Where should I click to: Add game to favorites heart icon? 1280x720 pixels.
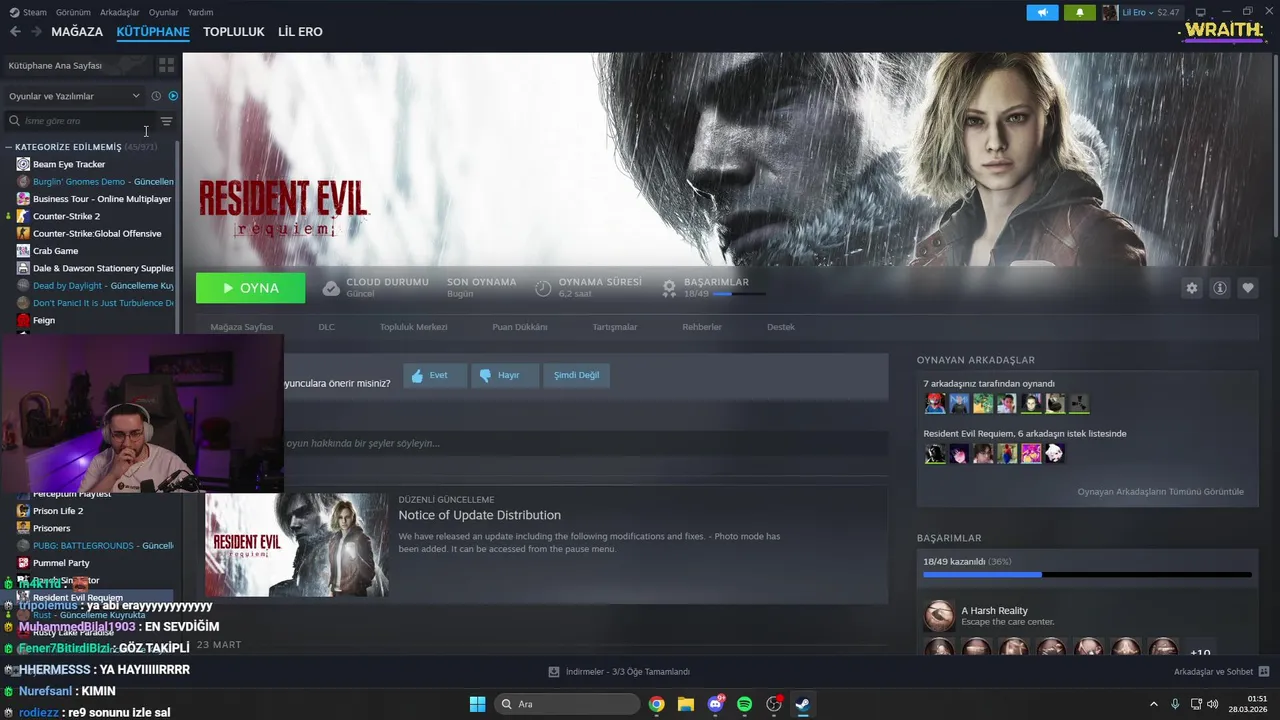coord(1248,288)
